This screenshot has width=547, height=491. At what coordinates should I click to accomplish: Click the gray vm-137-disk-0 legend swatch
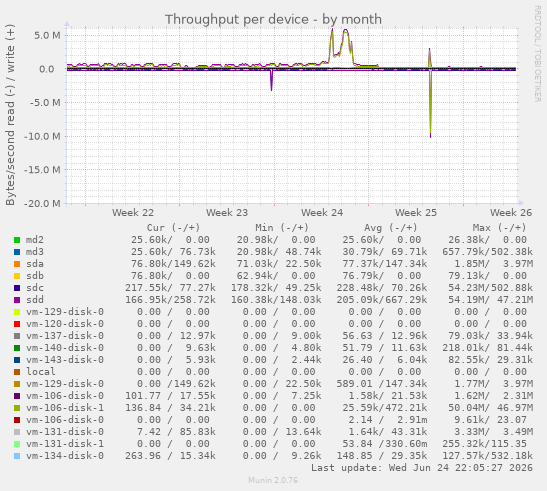tap(17, 336)
